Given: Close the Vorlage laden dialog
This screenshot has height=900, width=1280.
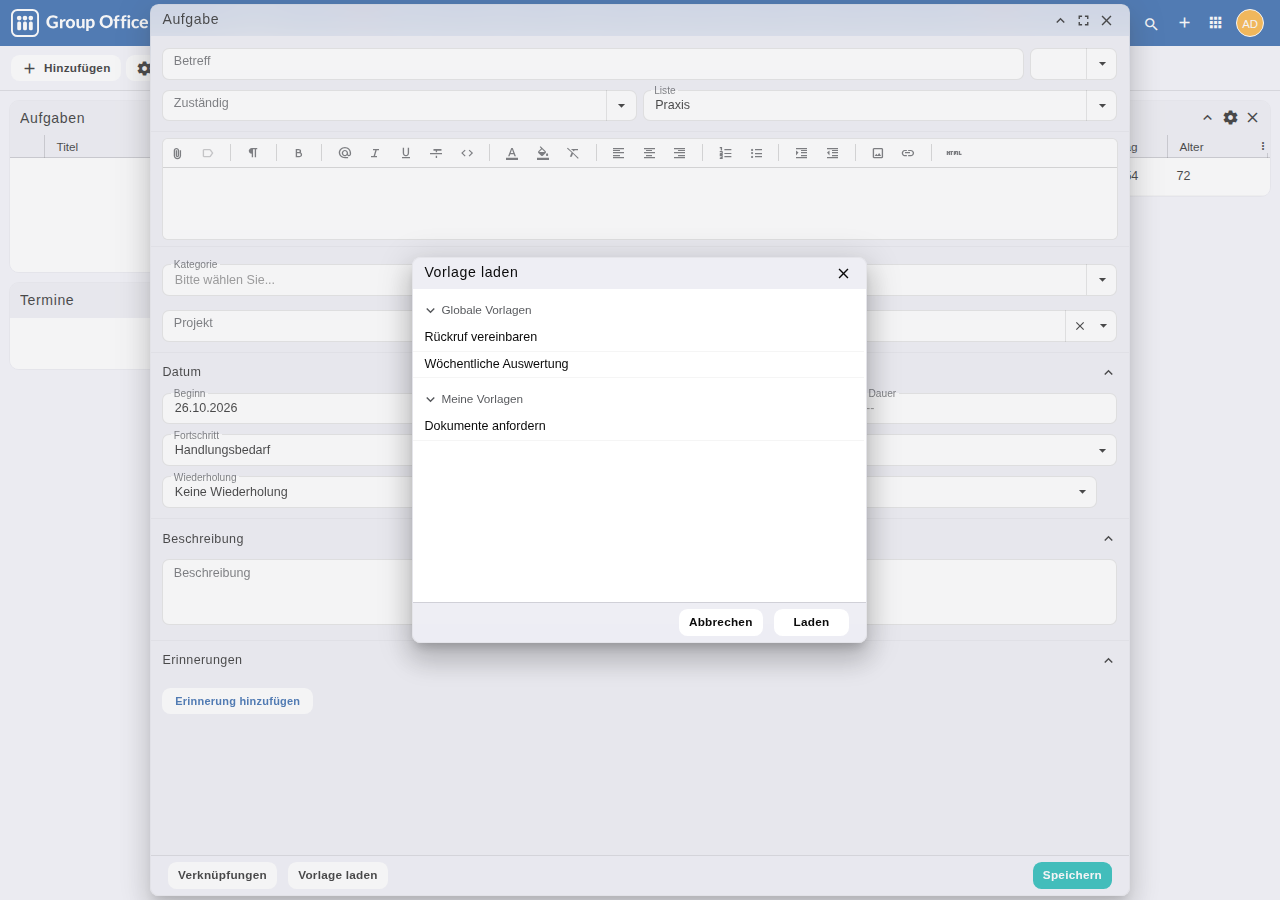Looking at the screenshot, I should (843, 273).
